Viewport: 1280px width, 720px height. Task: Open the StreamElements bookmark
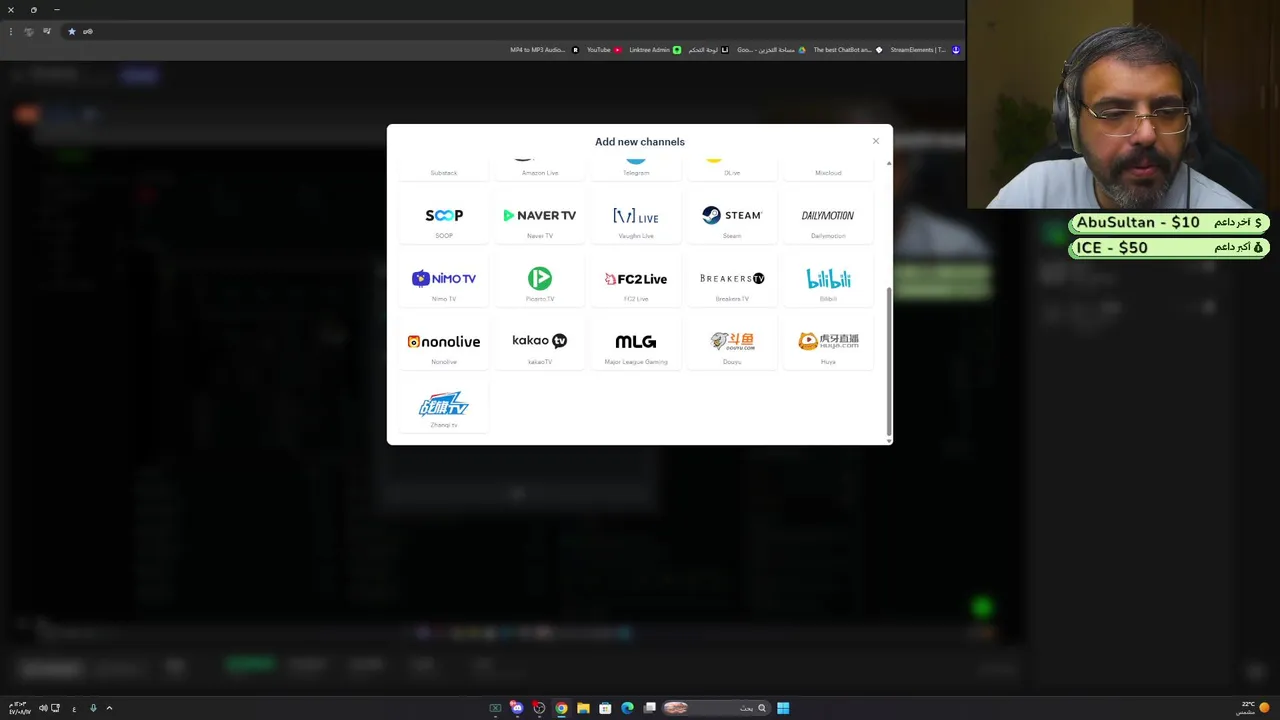click(x=925, y=50)
